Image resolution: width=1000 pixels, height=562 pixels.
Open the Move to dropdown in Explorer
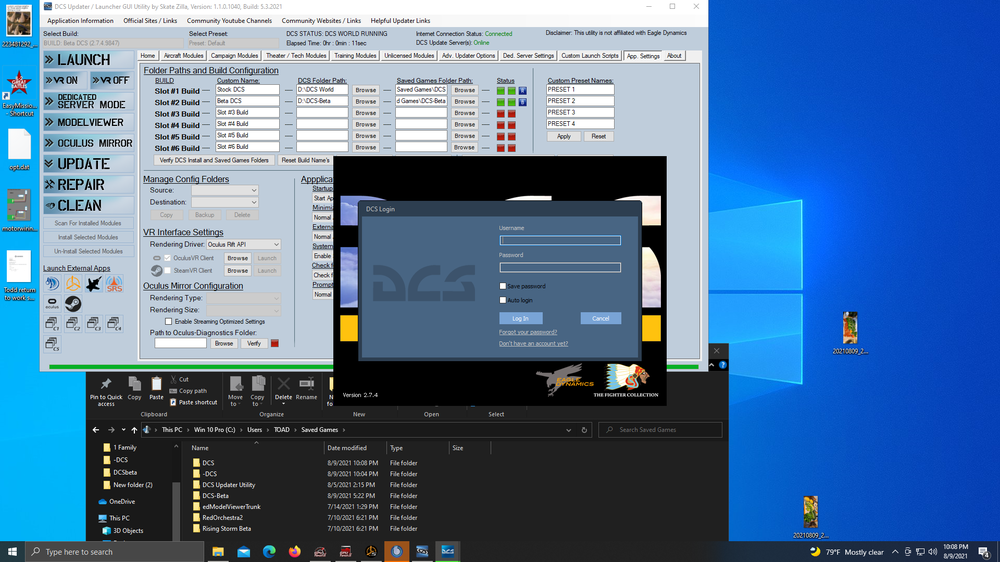click(235, 401)
